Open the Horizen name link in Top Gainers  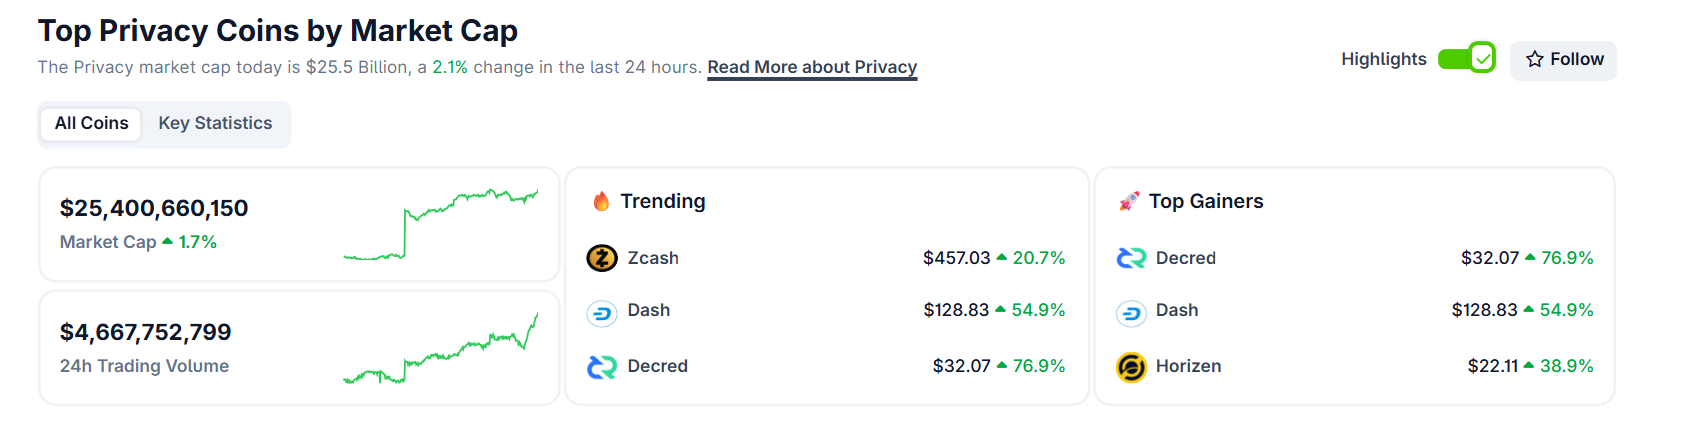(1188, 366)
